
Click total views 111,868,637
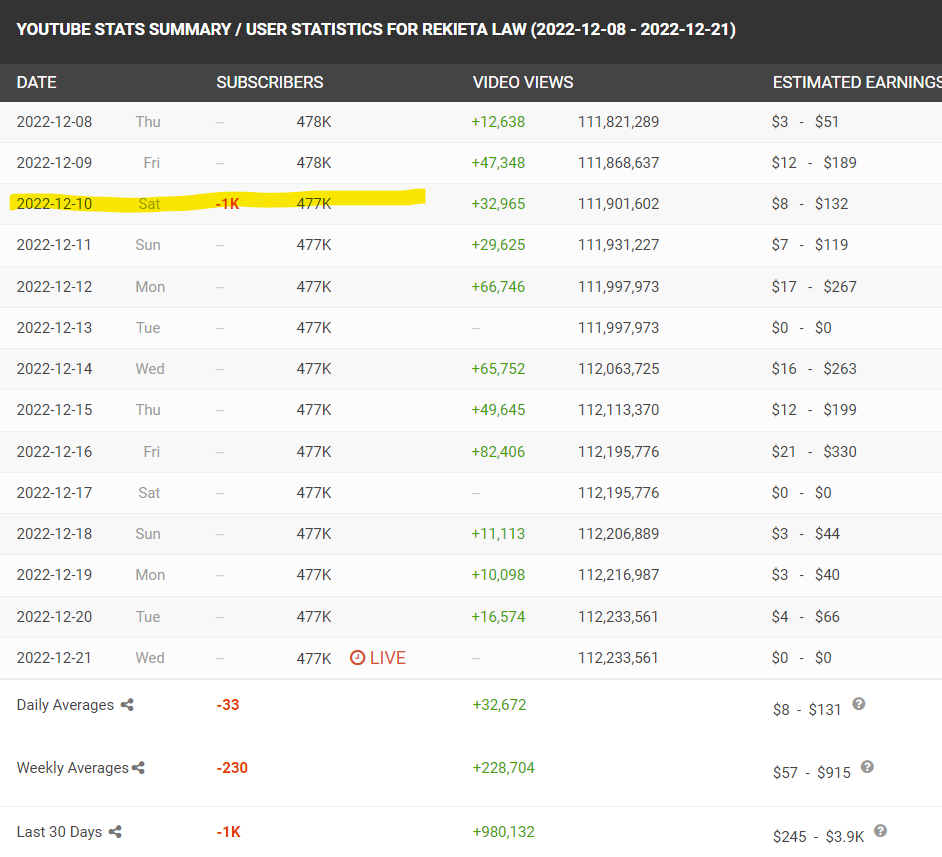pos(618,163)
